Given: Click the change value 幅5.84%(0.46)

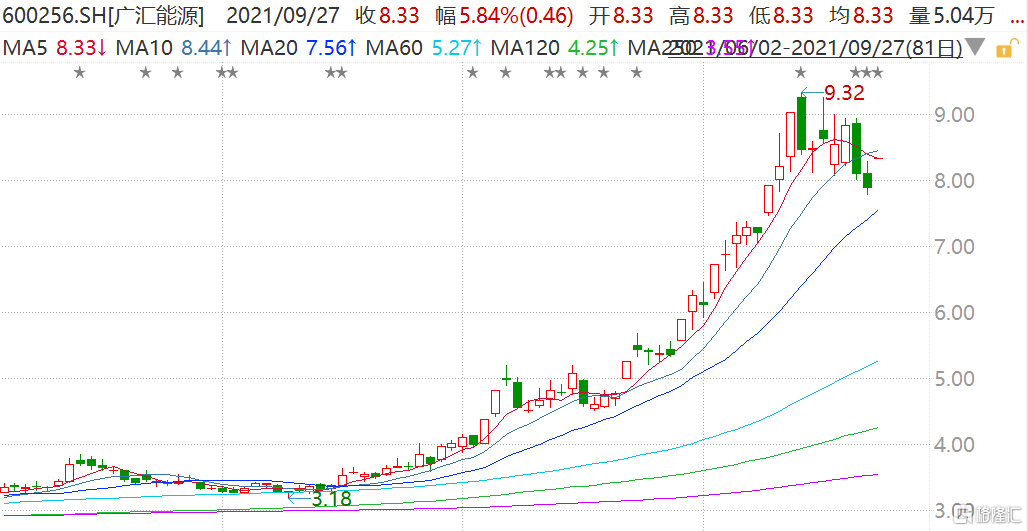Looking at the screenshot, I should click(504, 15).
